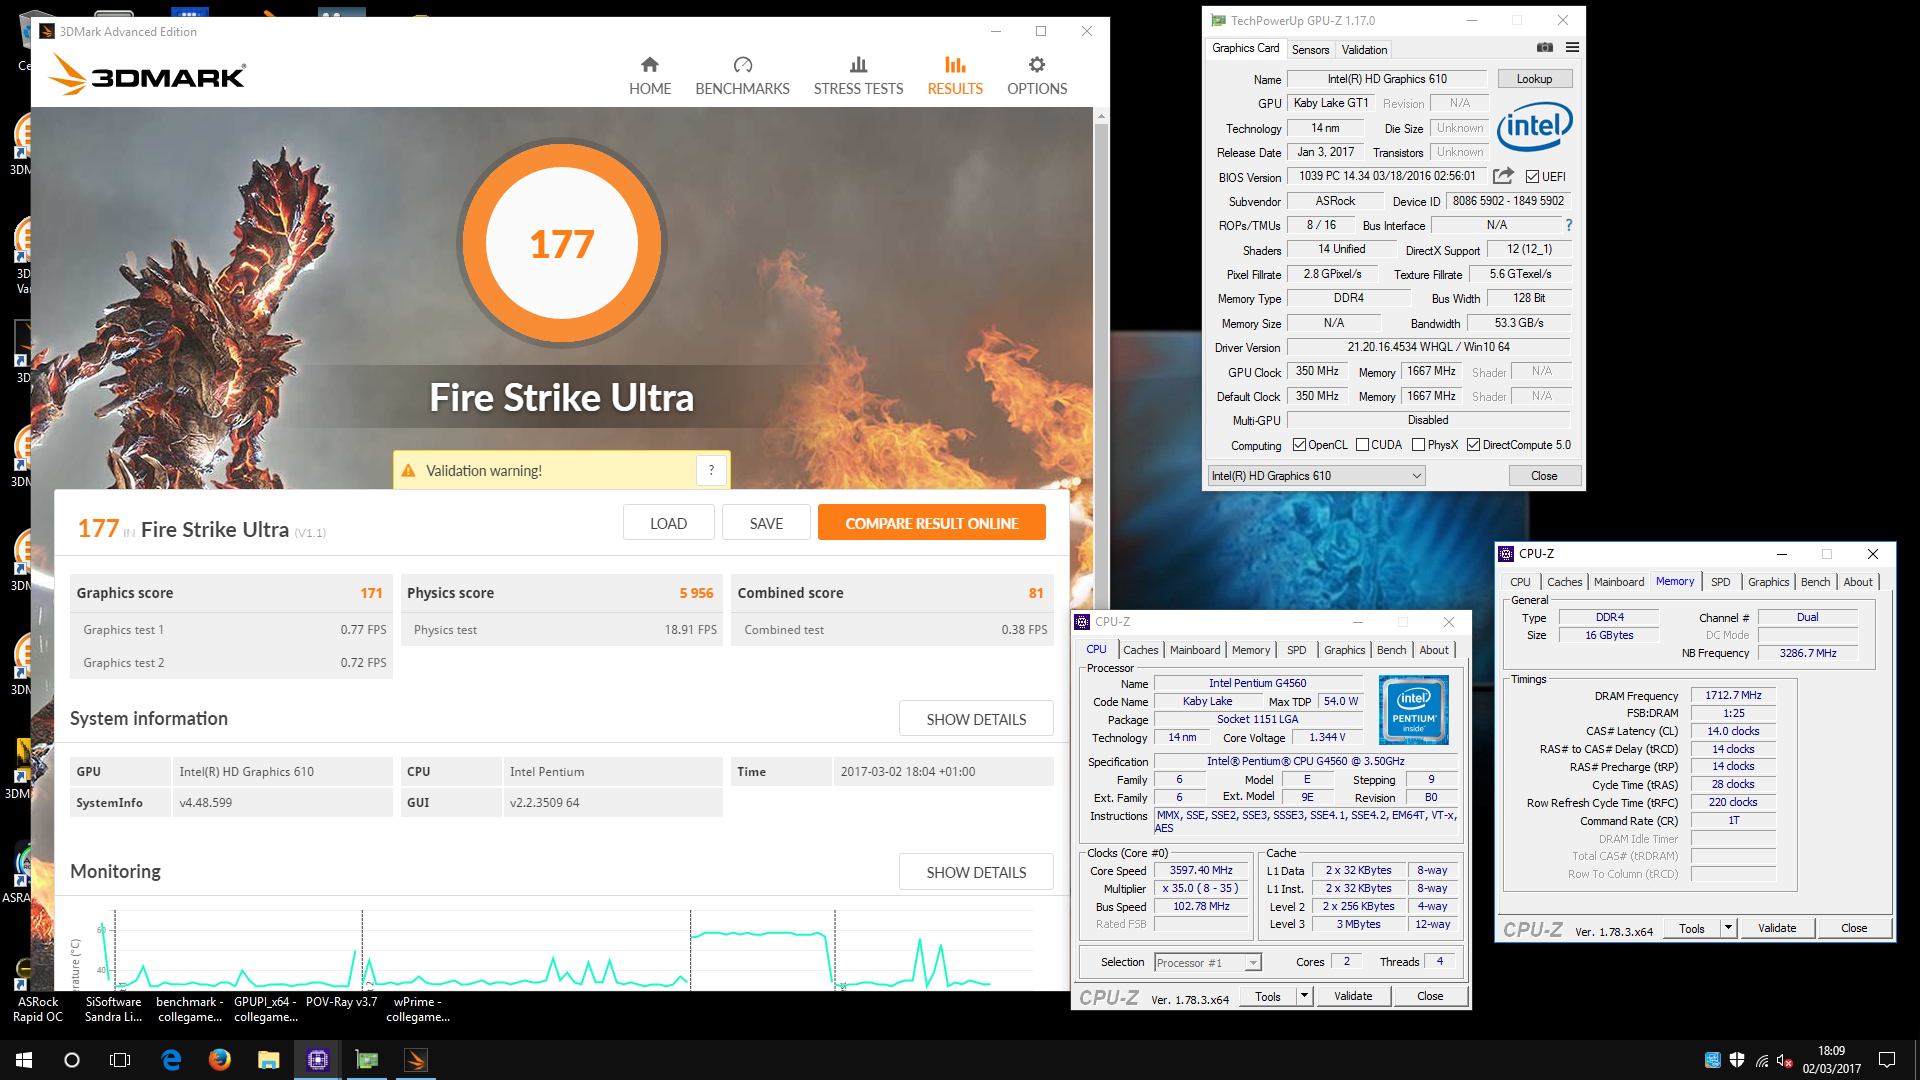Switch to GPU-Z on the taskbar

pos(367,1060)
